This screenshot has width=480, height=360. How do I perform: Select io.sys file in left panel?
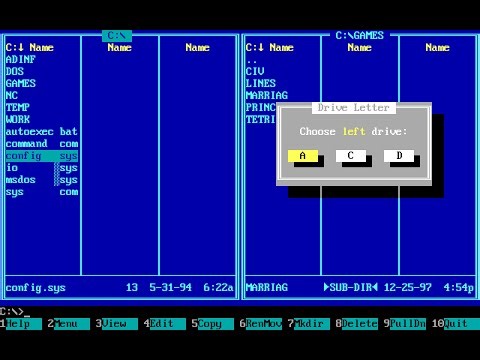point(42,168)
